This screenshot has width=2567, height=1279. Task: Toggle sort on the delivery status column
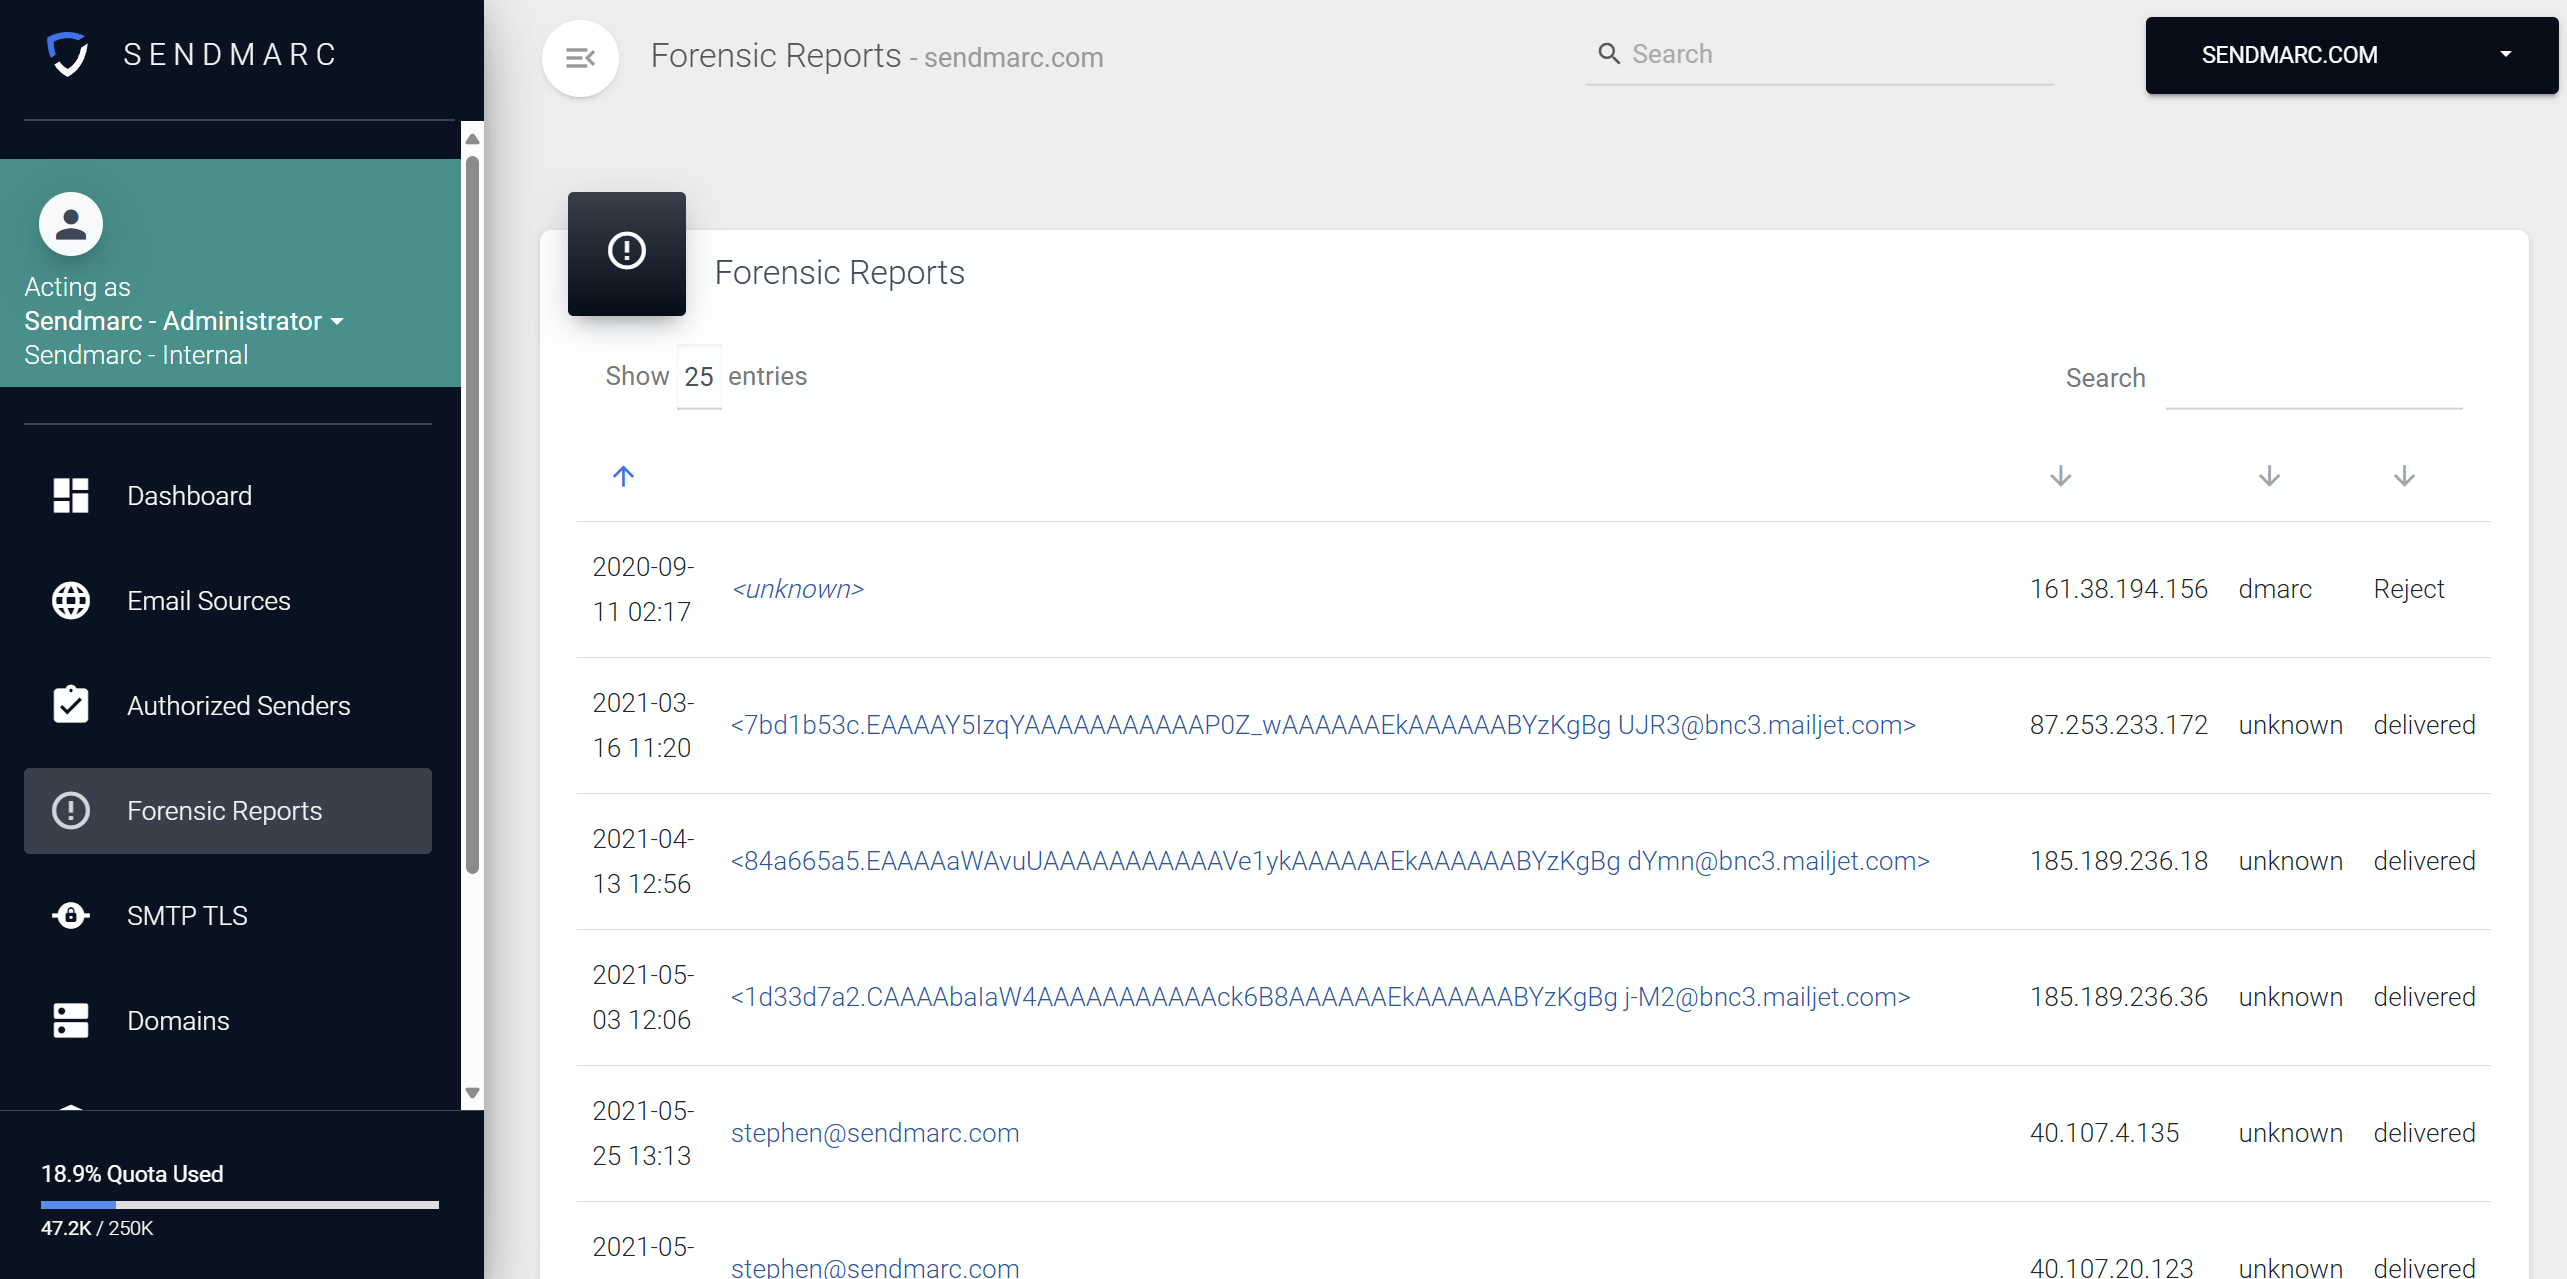pos(2404,475)
